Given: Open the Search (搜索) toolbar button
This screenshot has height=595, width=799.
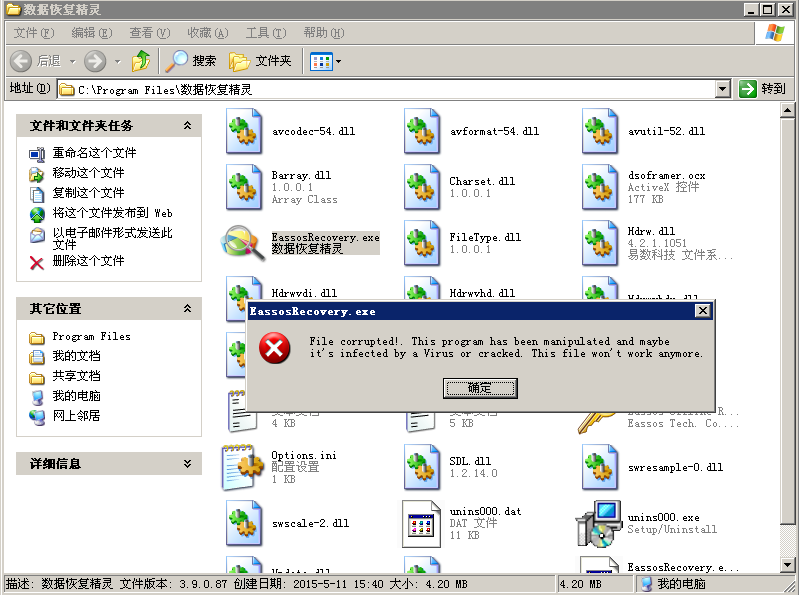Looking at the screenshot, I should coord(191,61).
